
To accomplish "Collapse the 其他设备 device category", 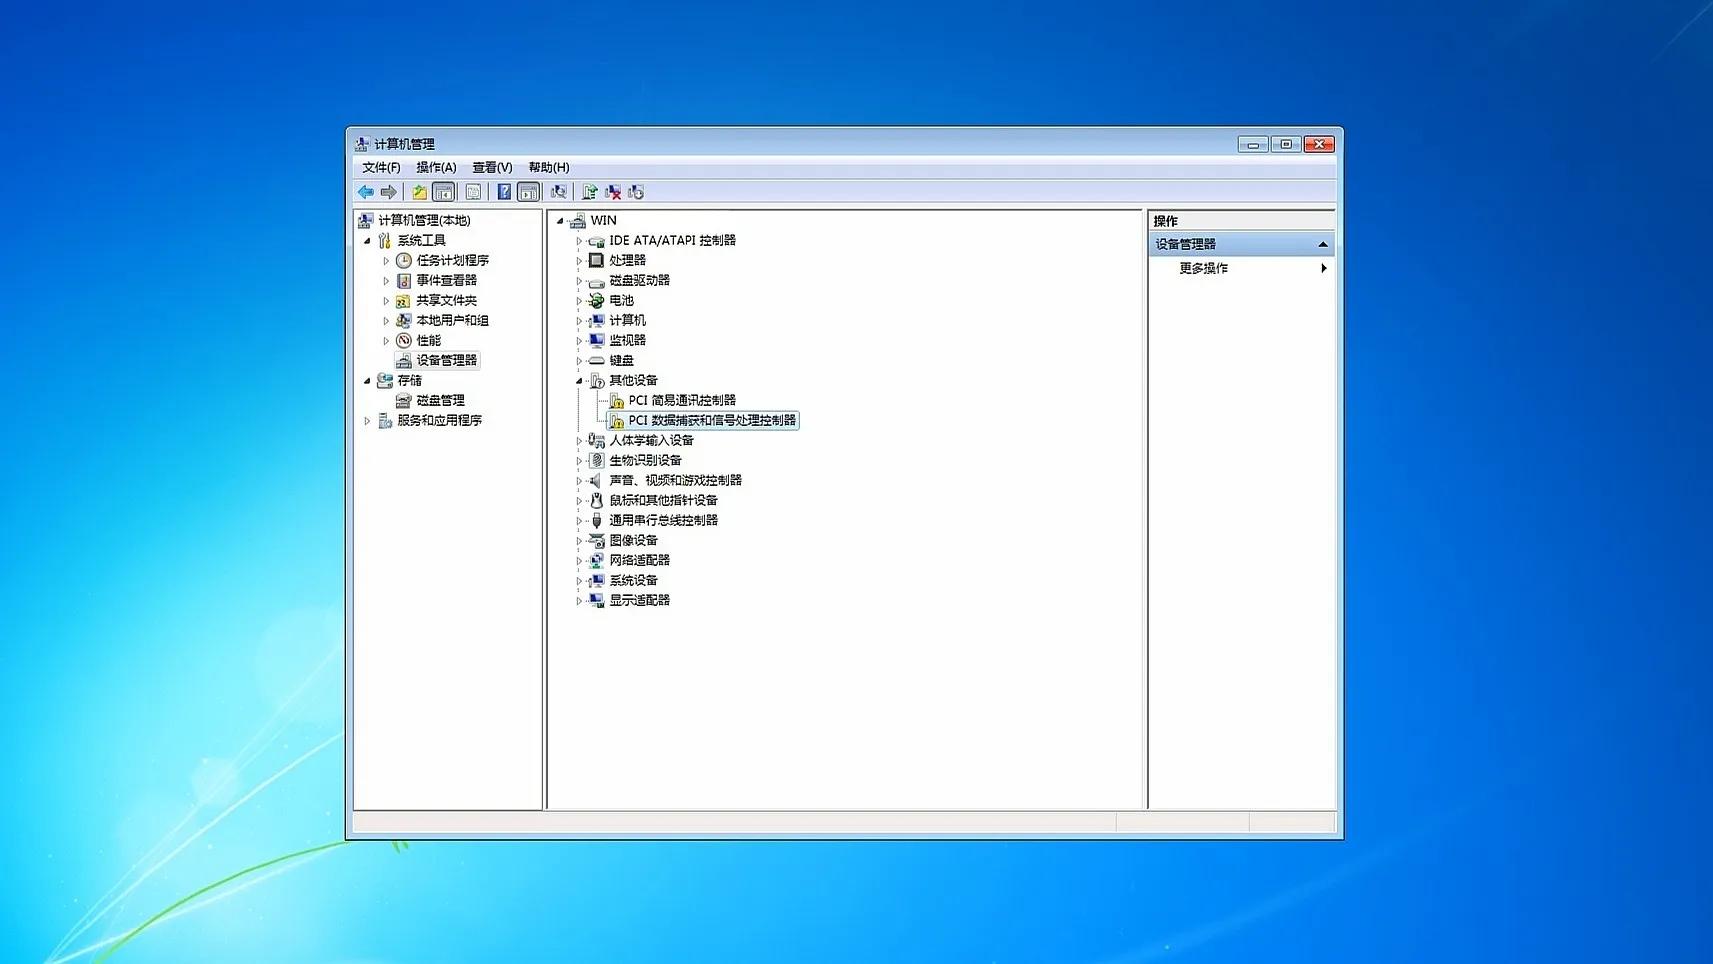I will pos(579,381).
